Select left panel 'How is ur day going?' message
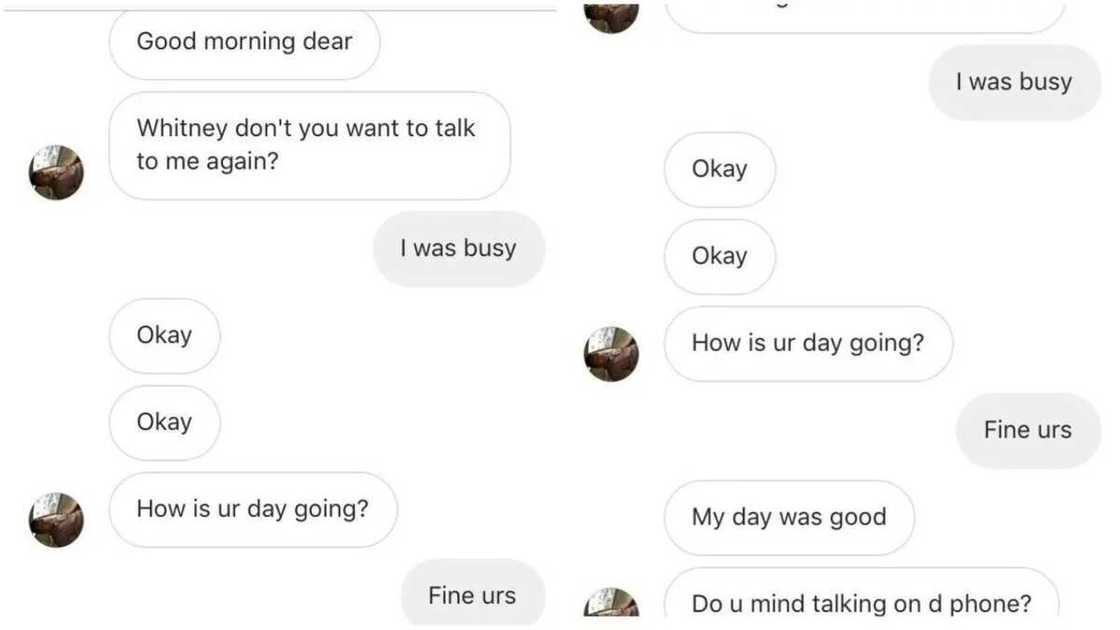This screenshot has width=1120, height=630. coord(253,509)
